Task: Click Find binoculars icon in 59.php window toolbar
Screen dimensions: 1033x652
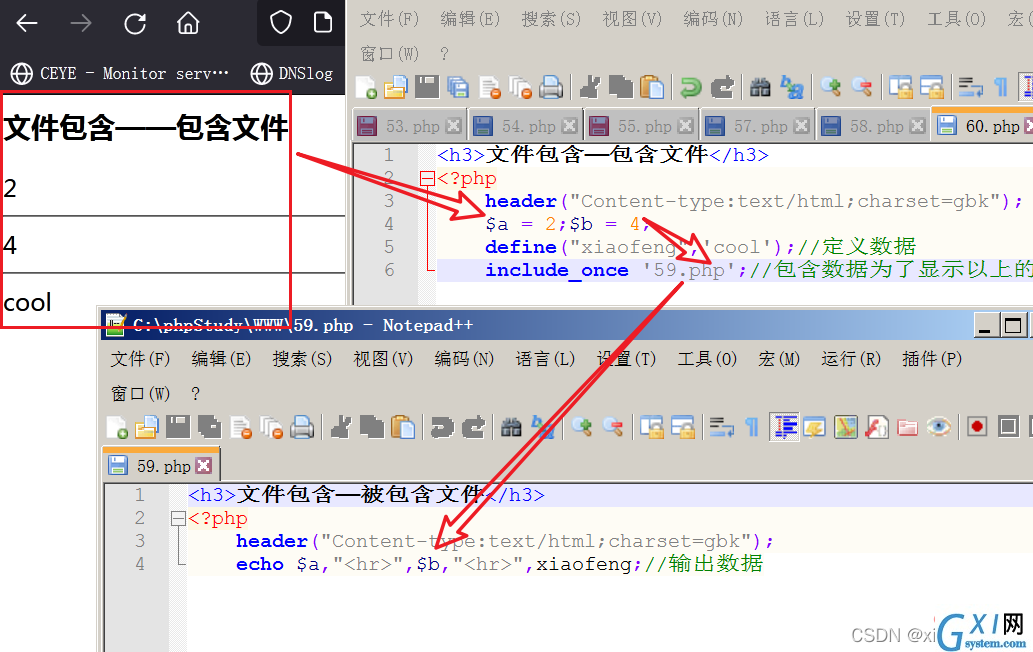Action: (x=511, y=427)
